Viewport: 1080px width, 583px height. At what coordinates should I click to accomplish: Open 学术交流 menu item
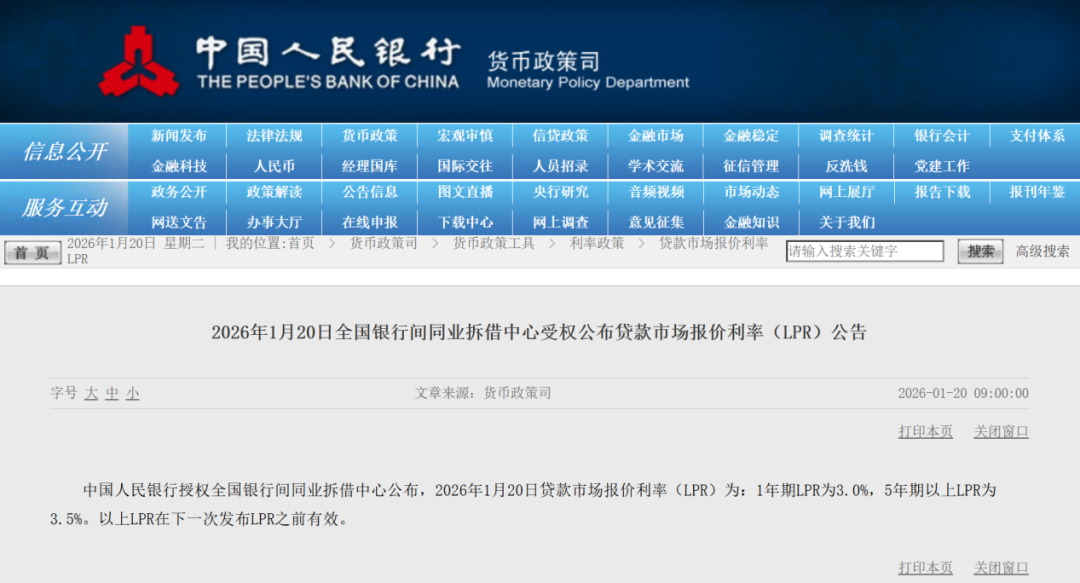point(656,166)
